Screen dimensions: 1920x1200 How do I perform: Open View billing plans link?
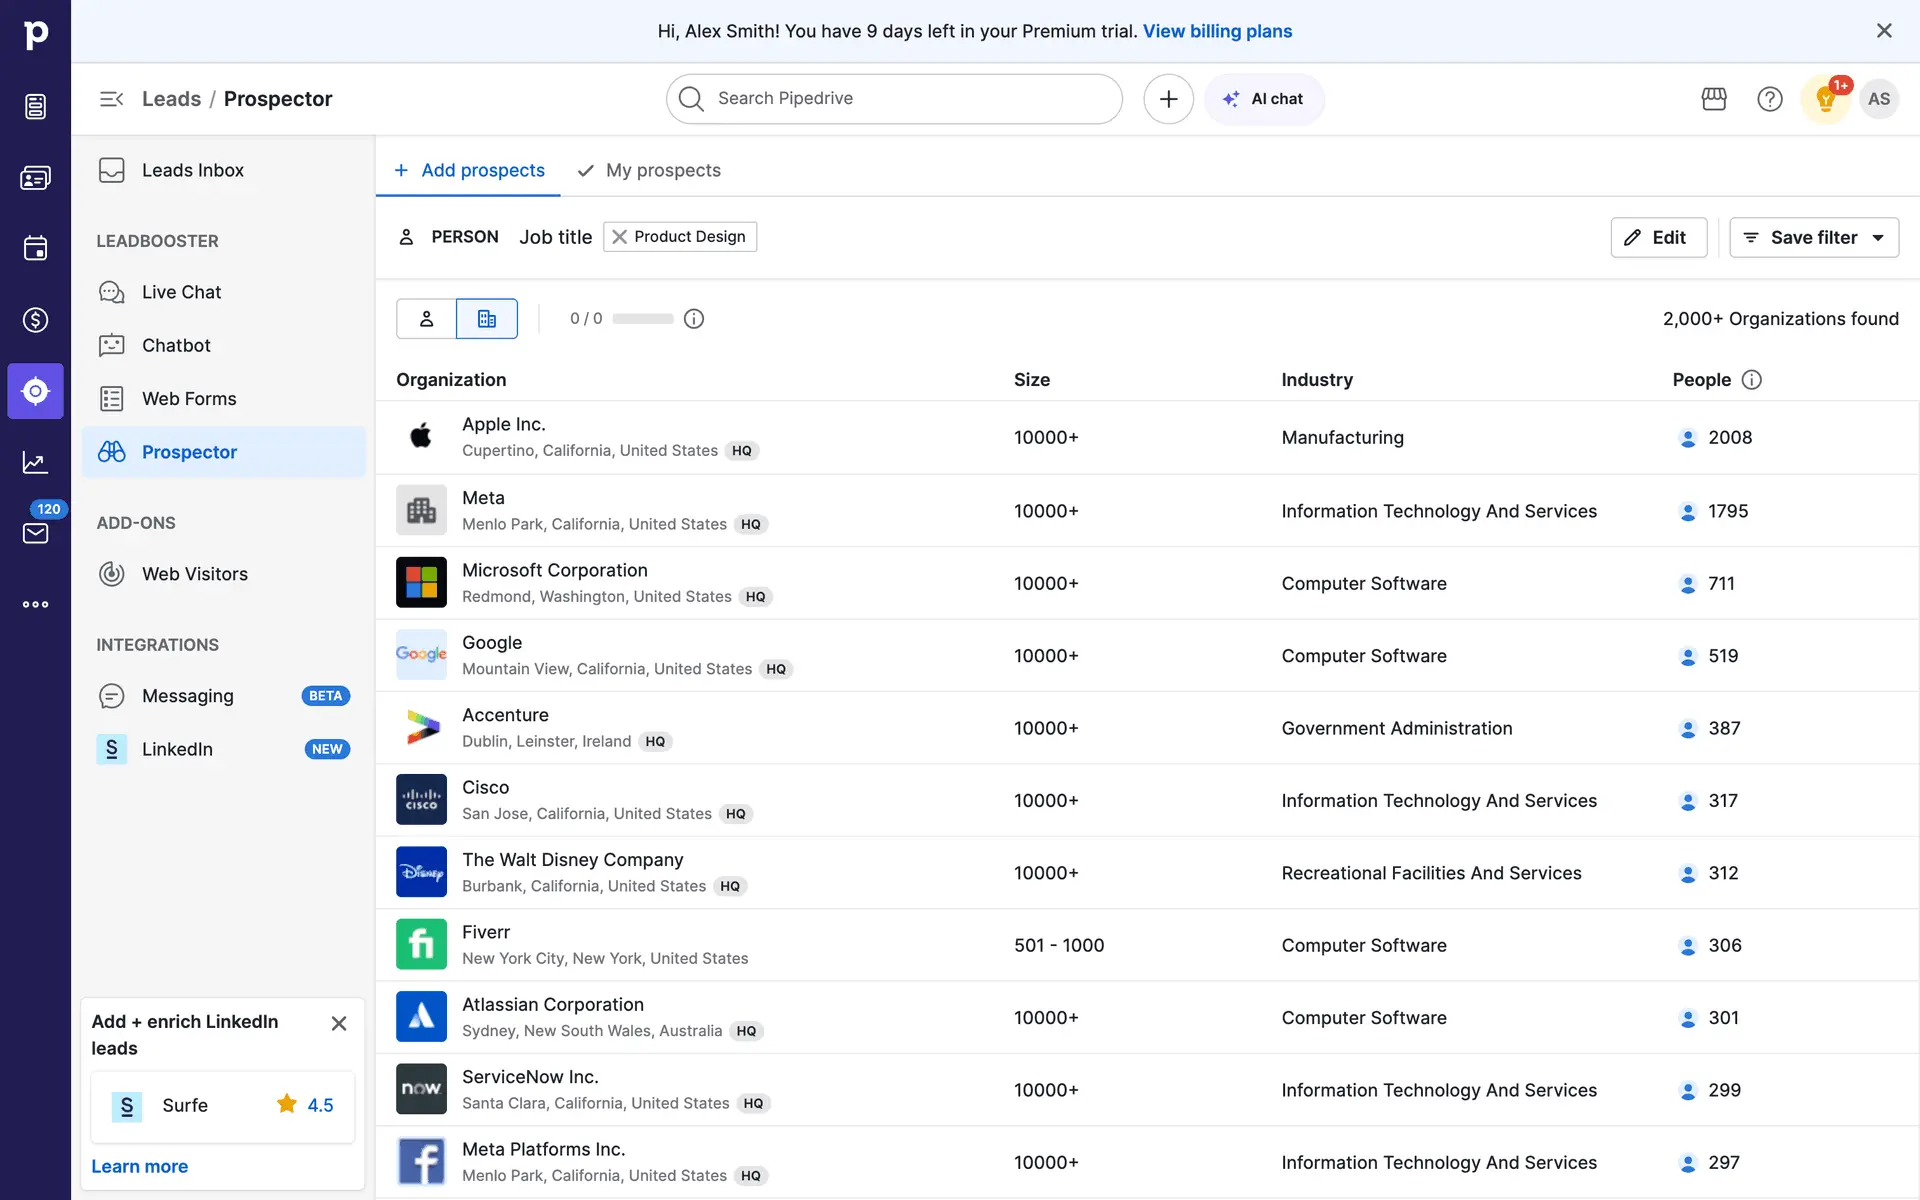1217,31
